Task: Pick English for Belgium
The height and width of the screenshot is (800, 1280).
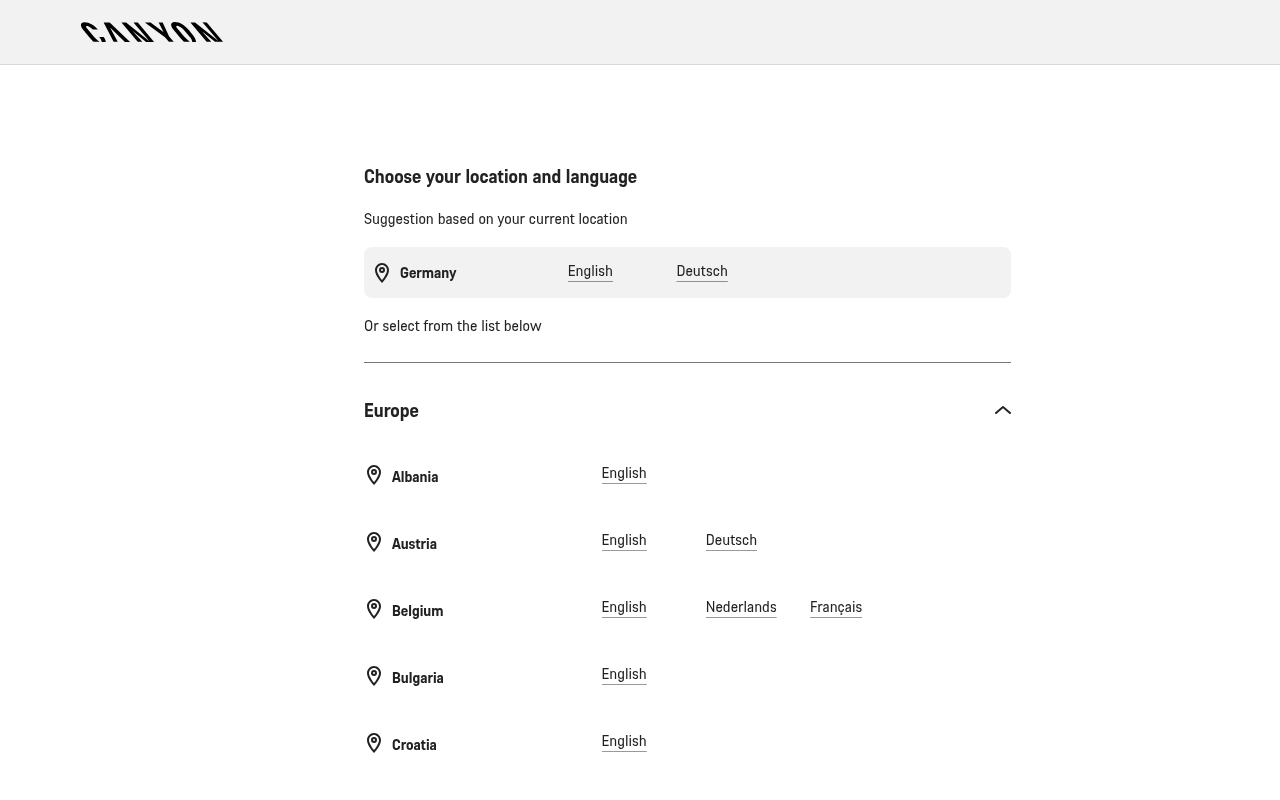Action: pyautogui.click(x=624, y=607)
